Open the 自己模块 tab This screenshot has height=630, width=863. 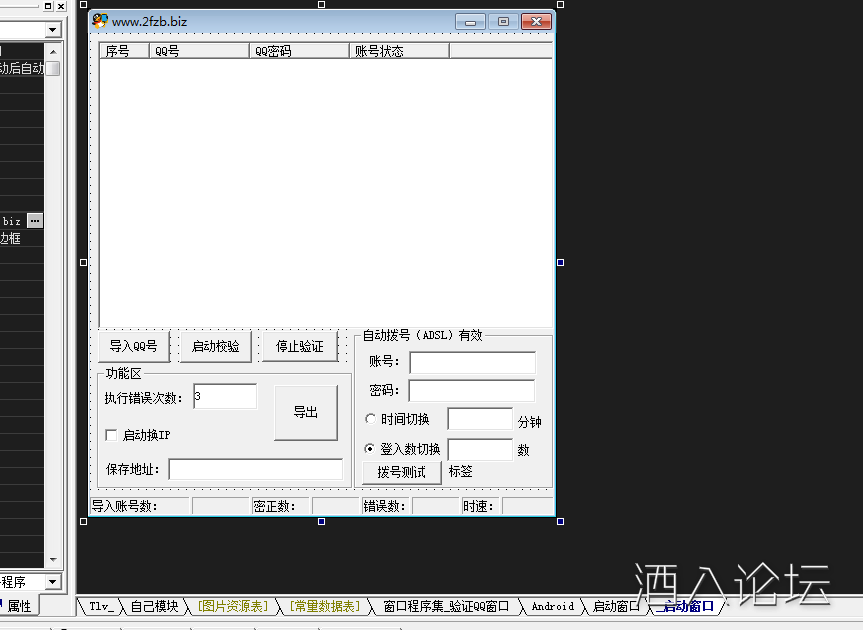pyautogui.click(x=153, y=606)
